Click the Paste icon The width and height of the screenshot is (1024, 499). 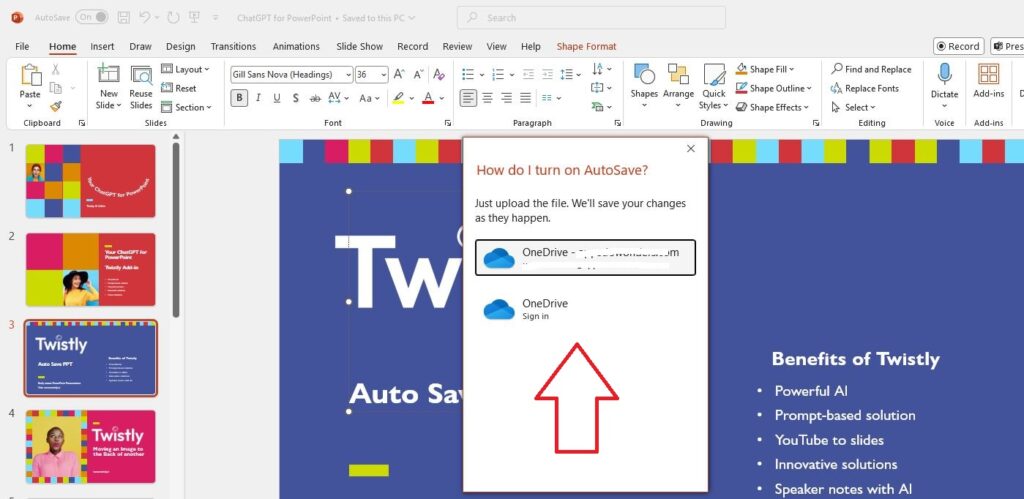point(30,75)
